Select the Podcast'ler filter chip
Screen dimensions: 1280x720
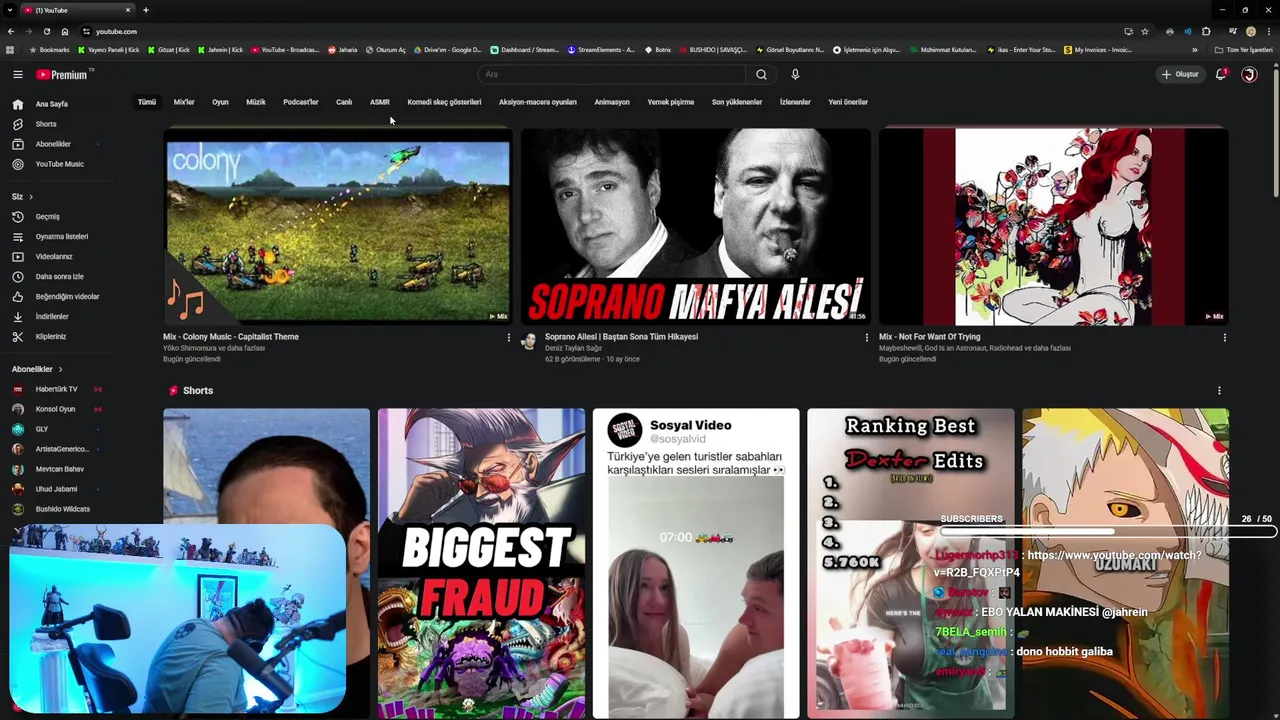click(x=301, y=102)
